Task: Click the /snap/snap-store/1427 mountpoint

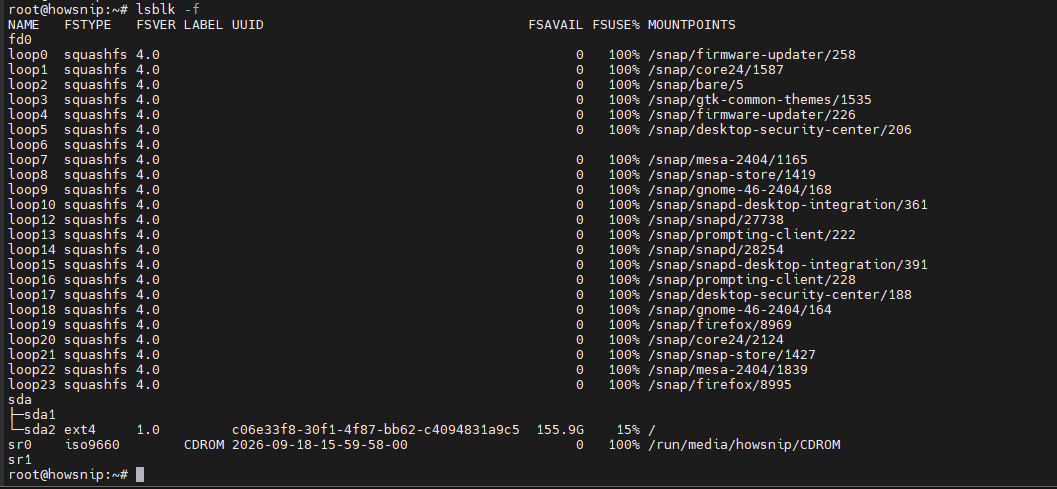Action: click(x=731, y=354)
